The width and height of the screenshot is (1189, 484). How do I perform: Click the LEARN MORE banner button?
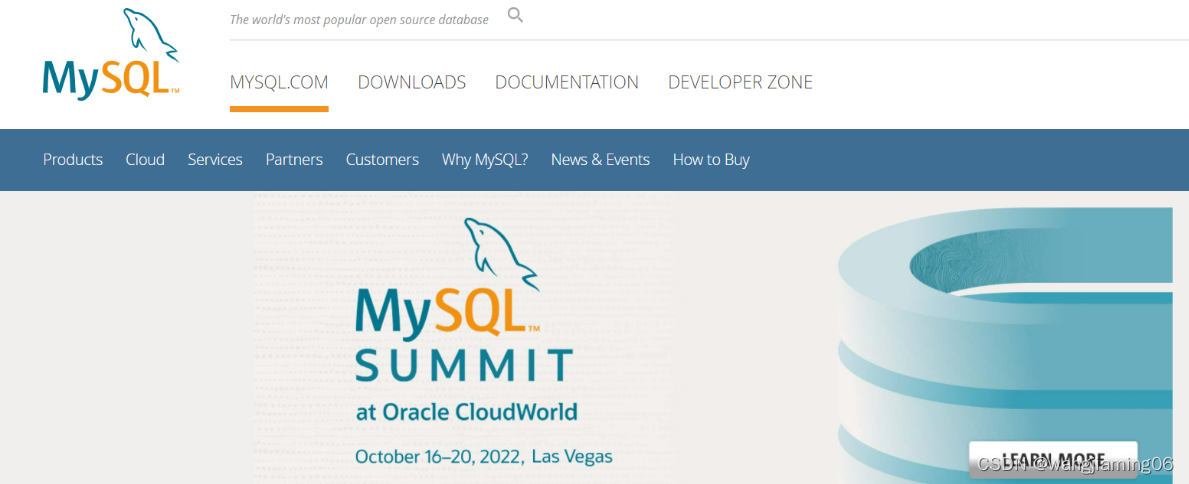(x=1053, y=460)
